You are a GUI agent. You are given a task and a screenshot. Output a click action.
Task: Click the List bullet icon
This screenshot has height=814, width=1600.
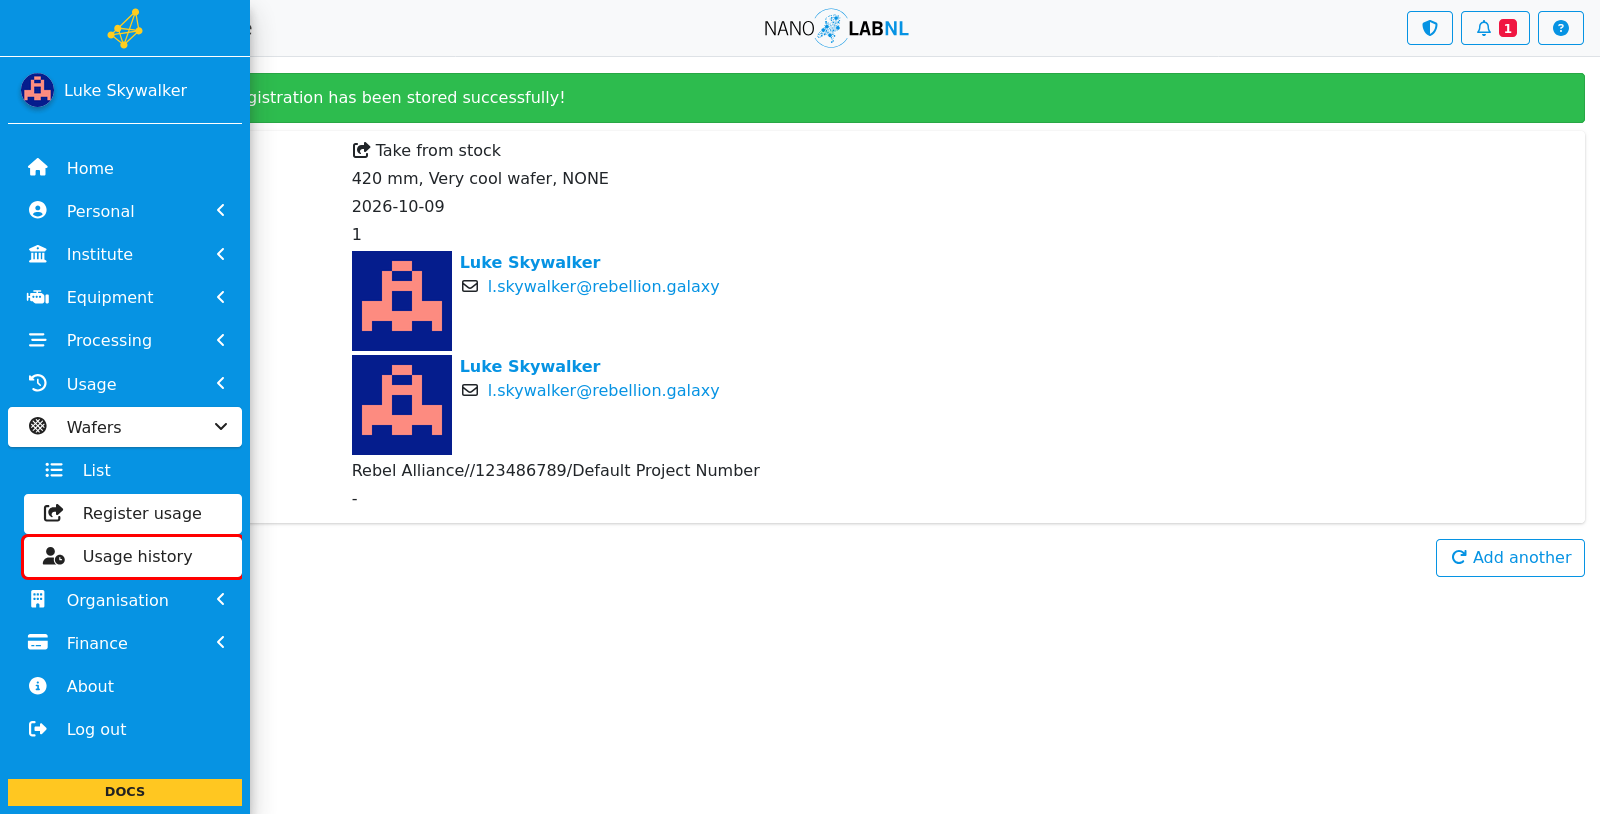tap(54, 470)
